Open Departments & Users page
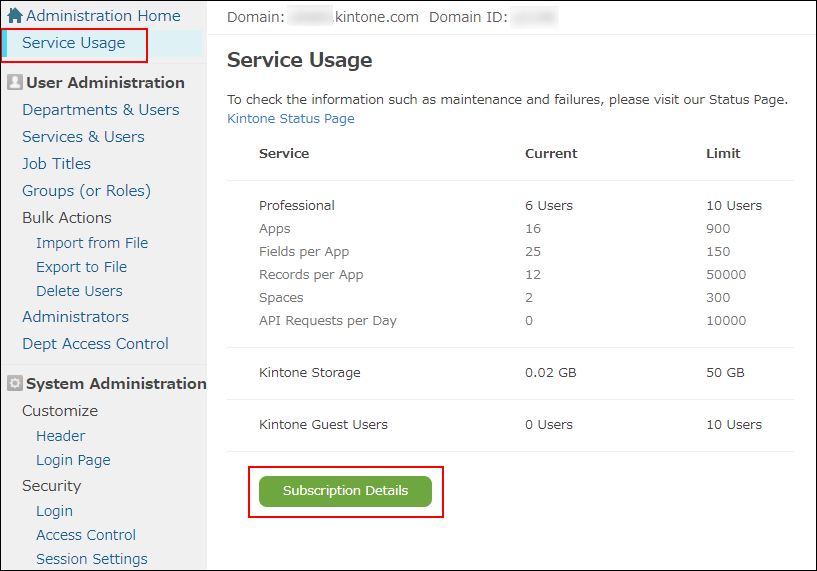817x571 pixels. (101, 110)
